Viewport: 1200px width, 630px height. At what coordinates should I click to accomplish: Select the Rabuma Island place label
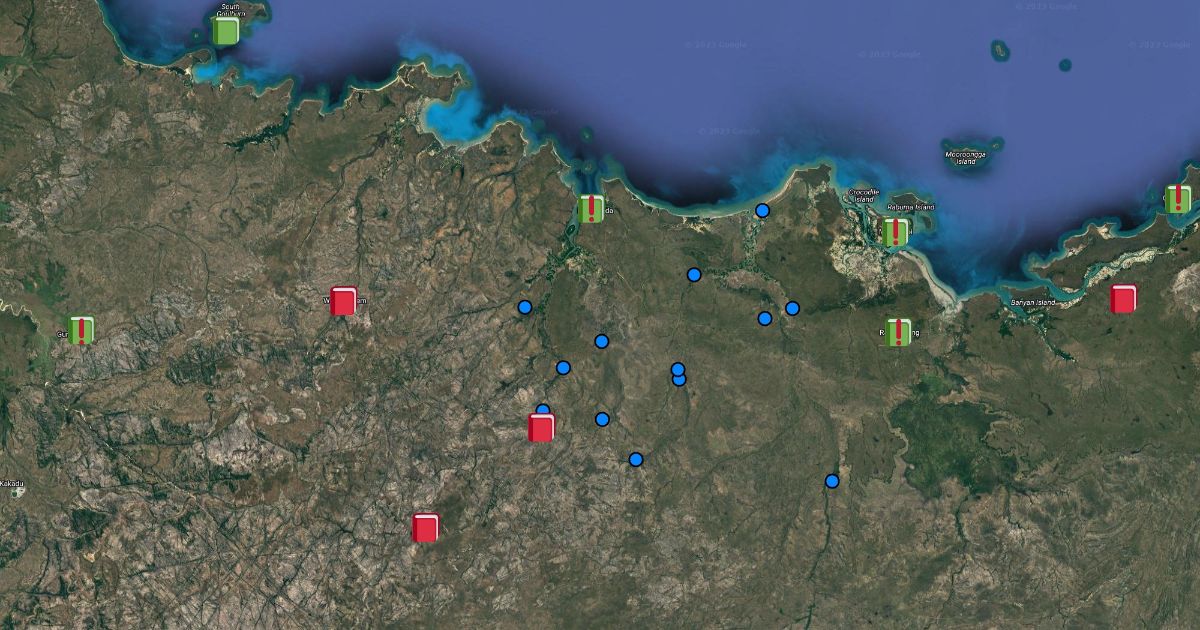coord(911,207)
